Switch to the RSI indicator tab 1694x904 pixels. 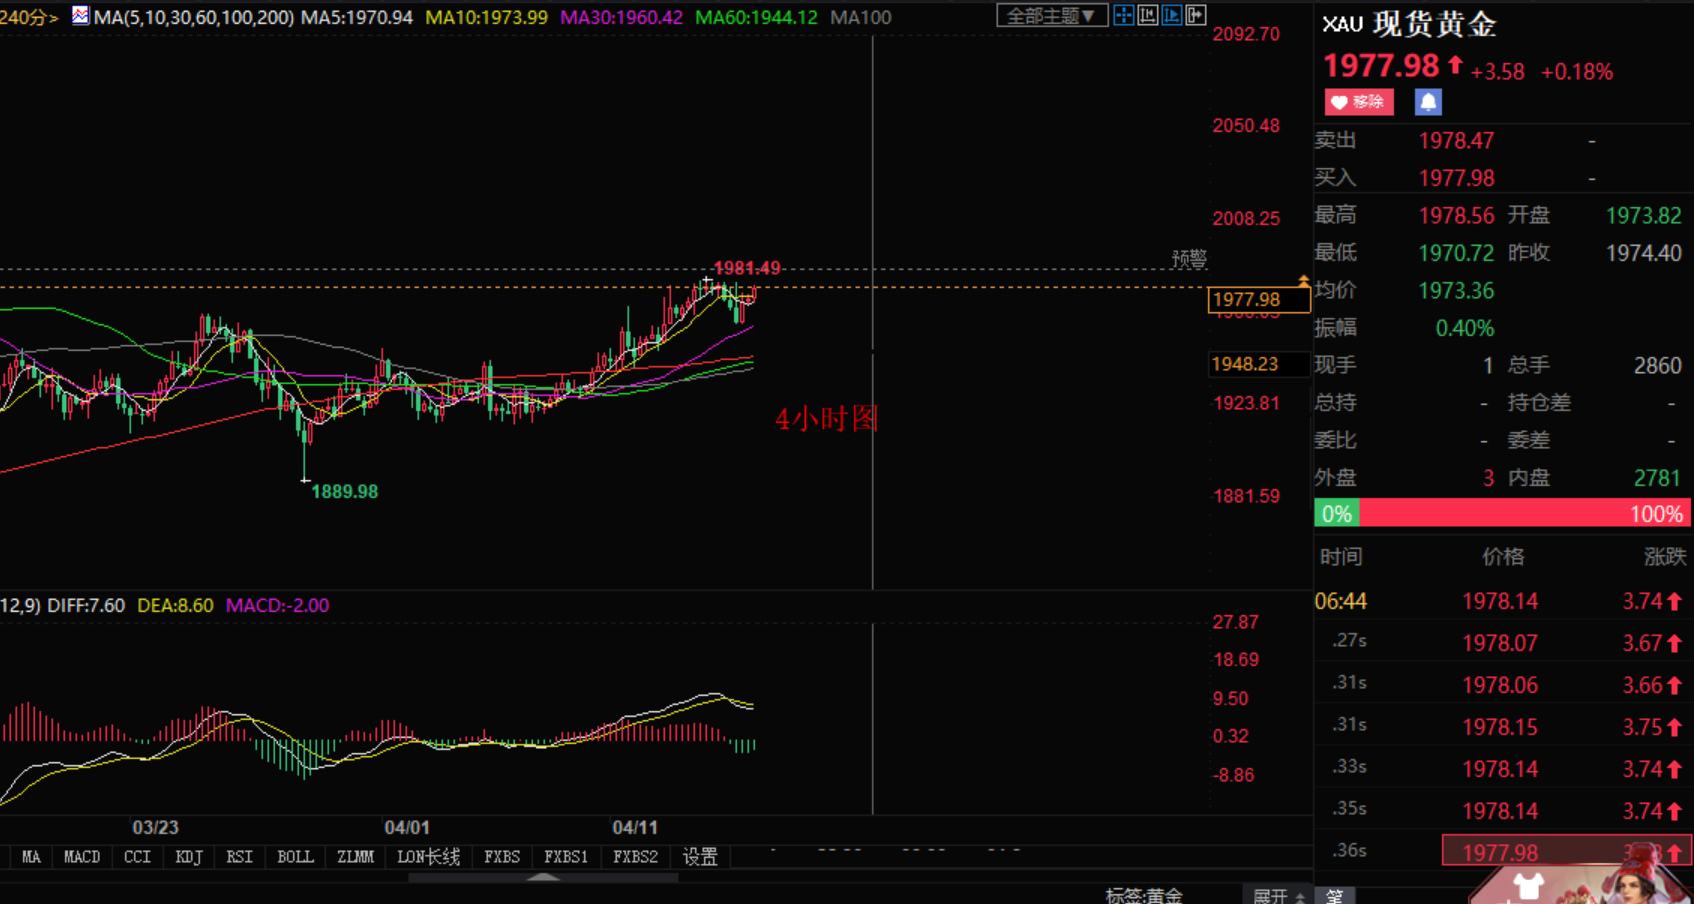(239, 857)
